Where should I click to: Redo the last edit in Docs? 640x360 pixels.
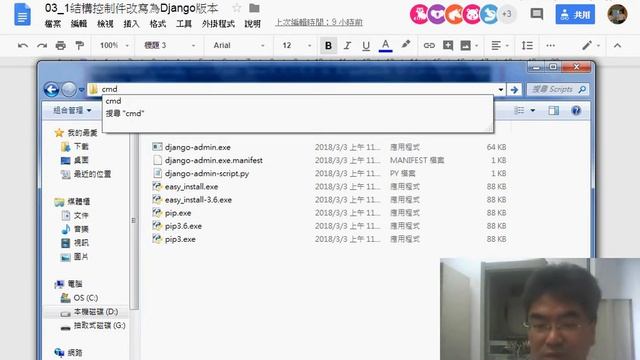42,45
